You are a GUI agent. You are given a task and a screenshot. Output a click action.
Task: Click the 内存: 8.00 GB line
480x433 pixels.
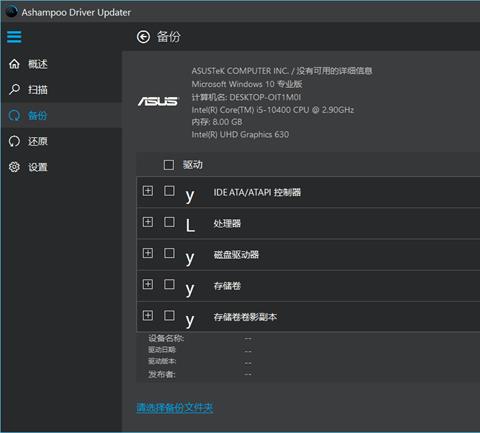pos(217,122)
